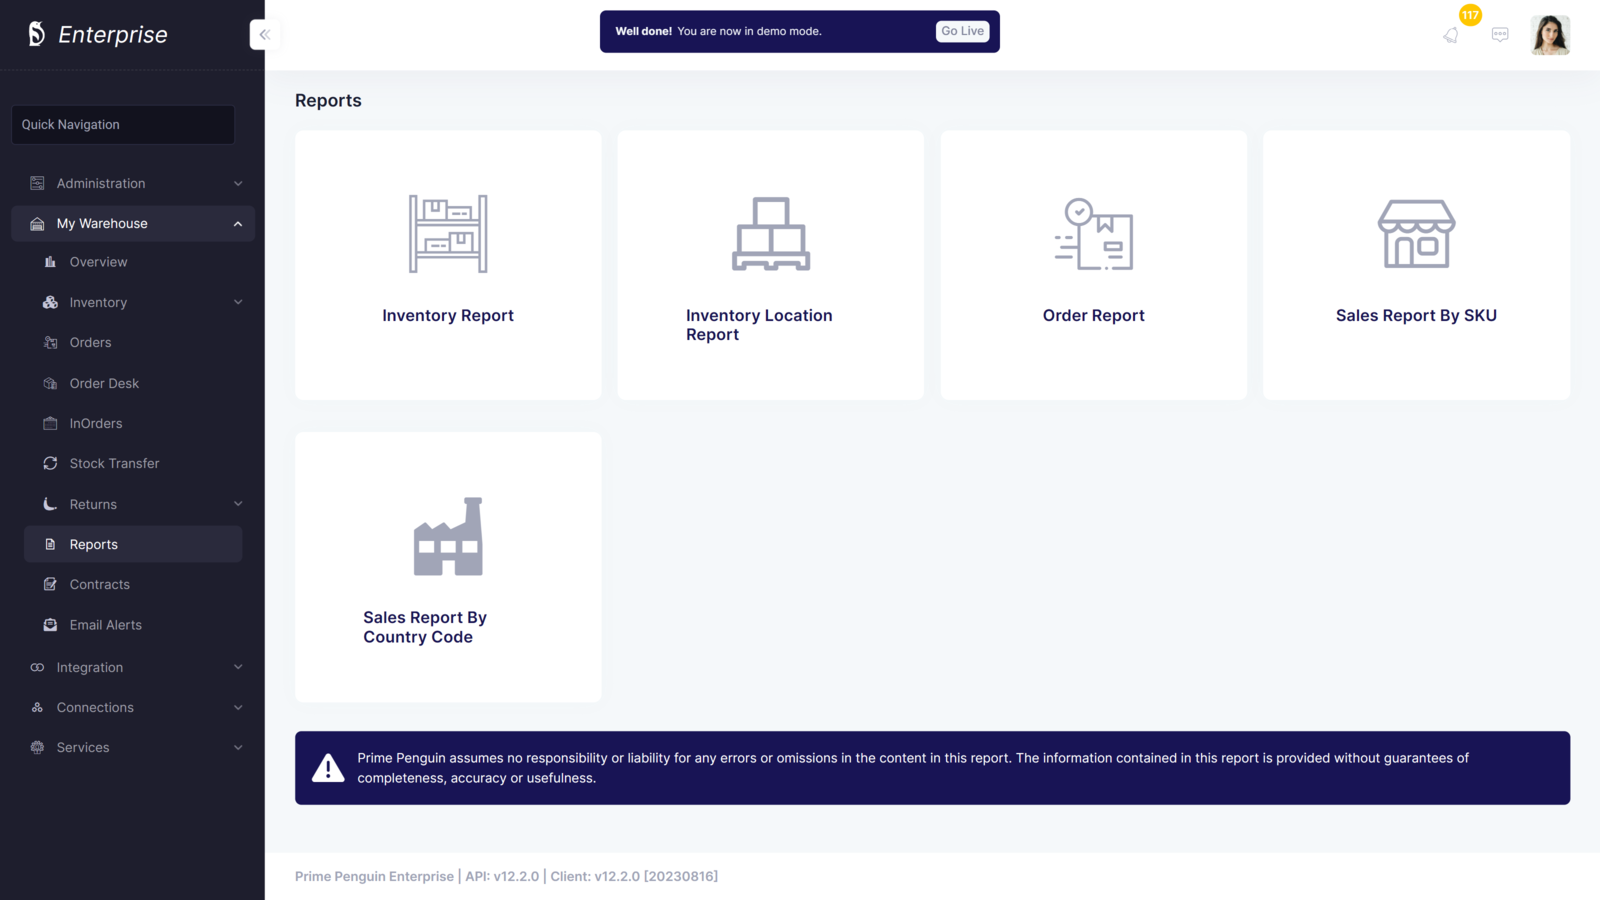
Task: Open the Order Report title link
Action: [1094, 315]
